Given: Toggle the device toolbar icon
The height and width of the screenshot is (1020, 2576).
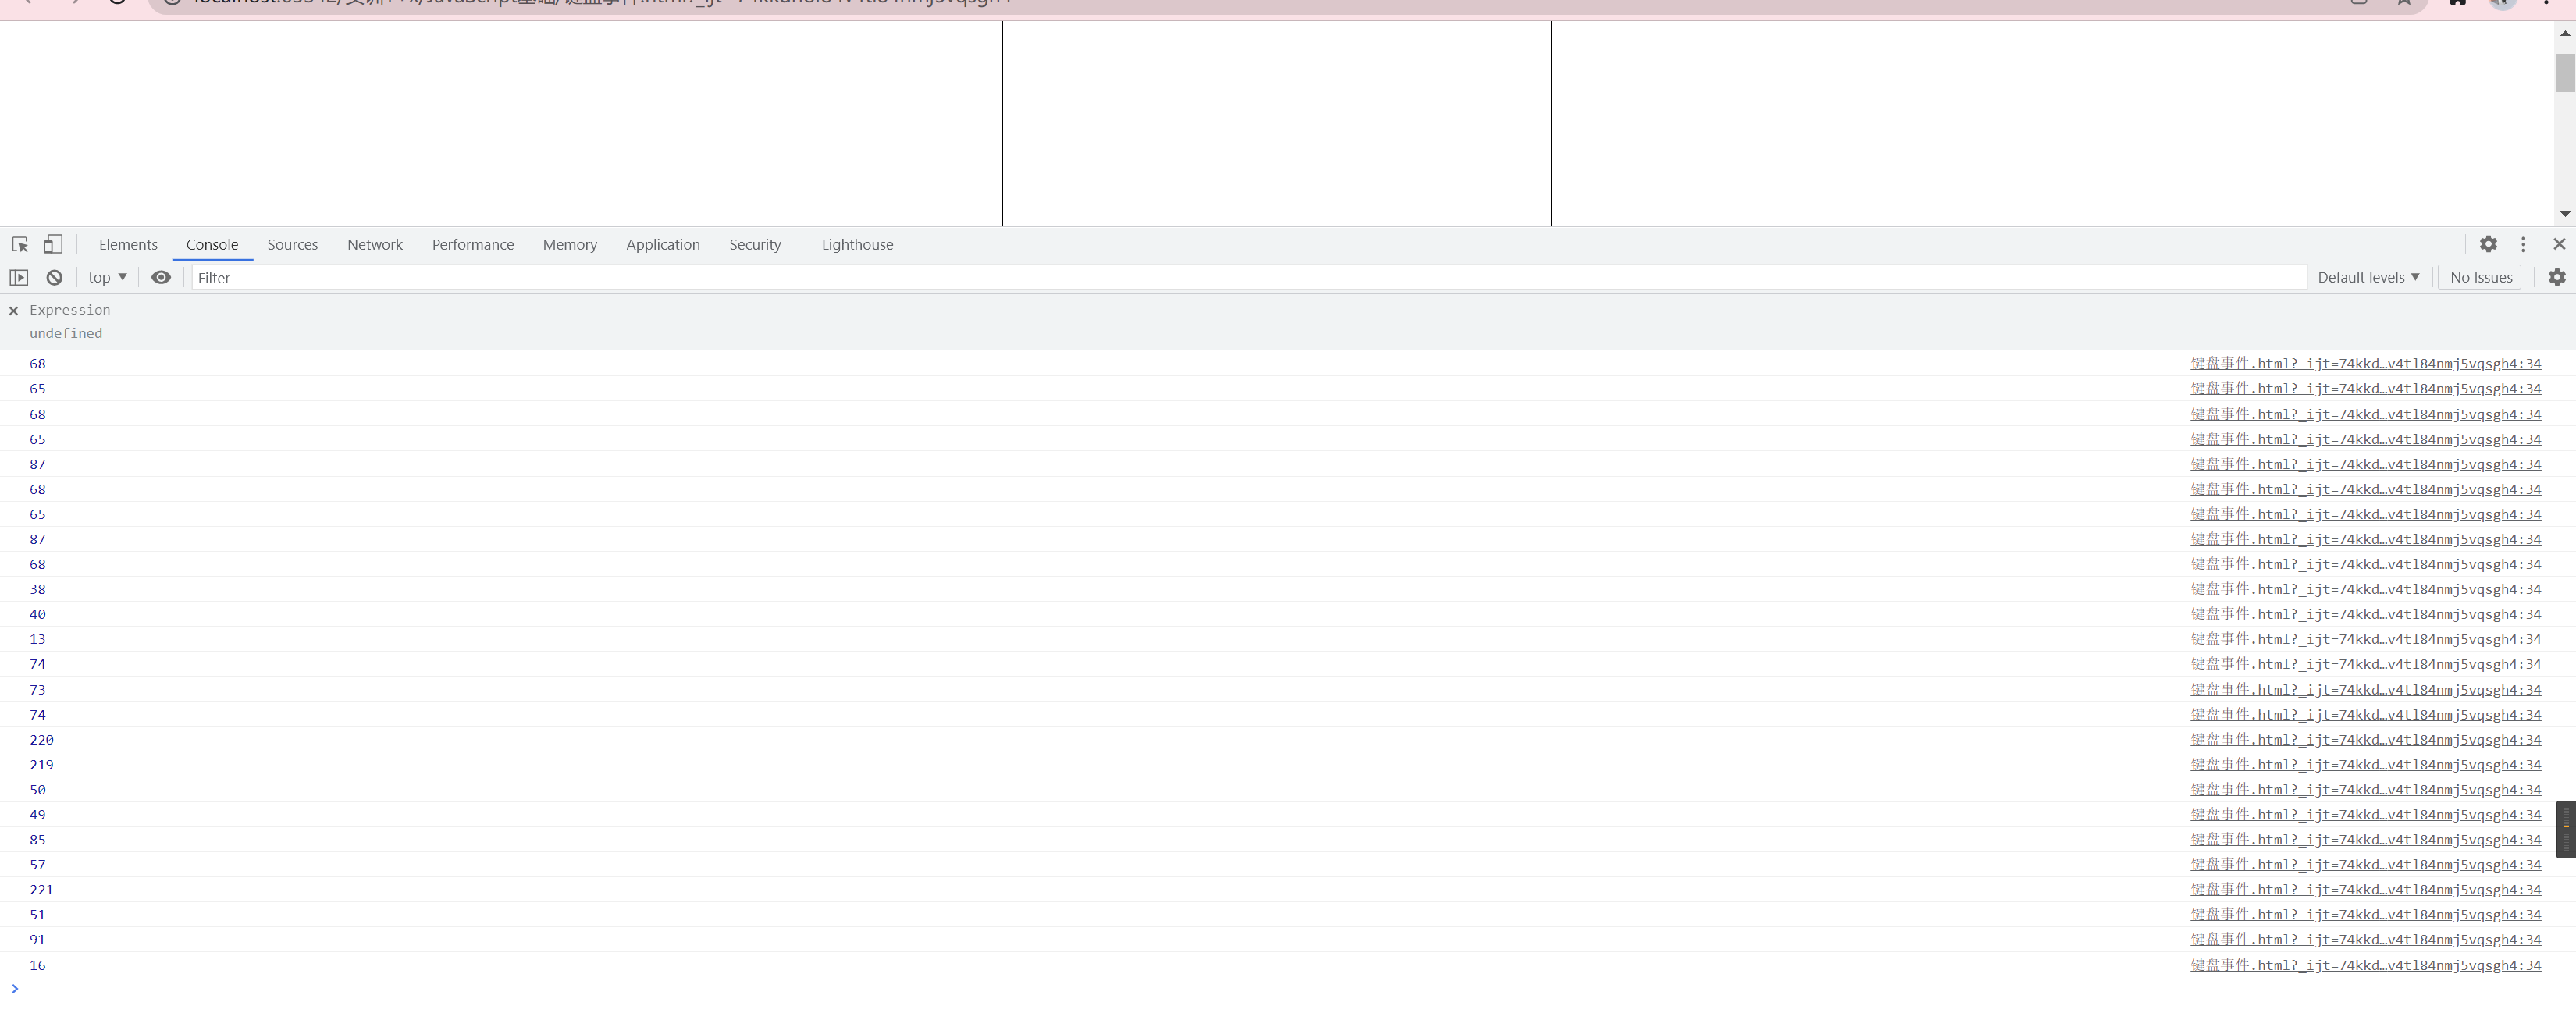Looking at the screenshot, I should [53, 244].
